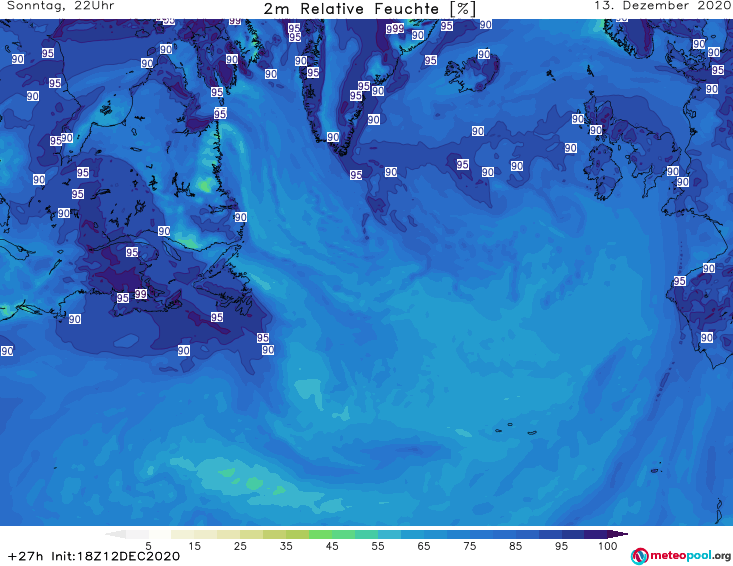Click the 'Sonntag, 22Uhr' time label
Screen dimensions: 733x566
point(61,6)
